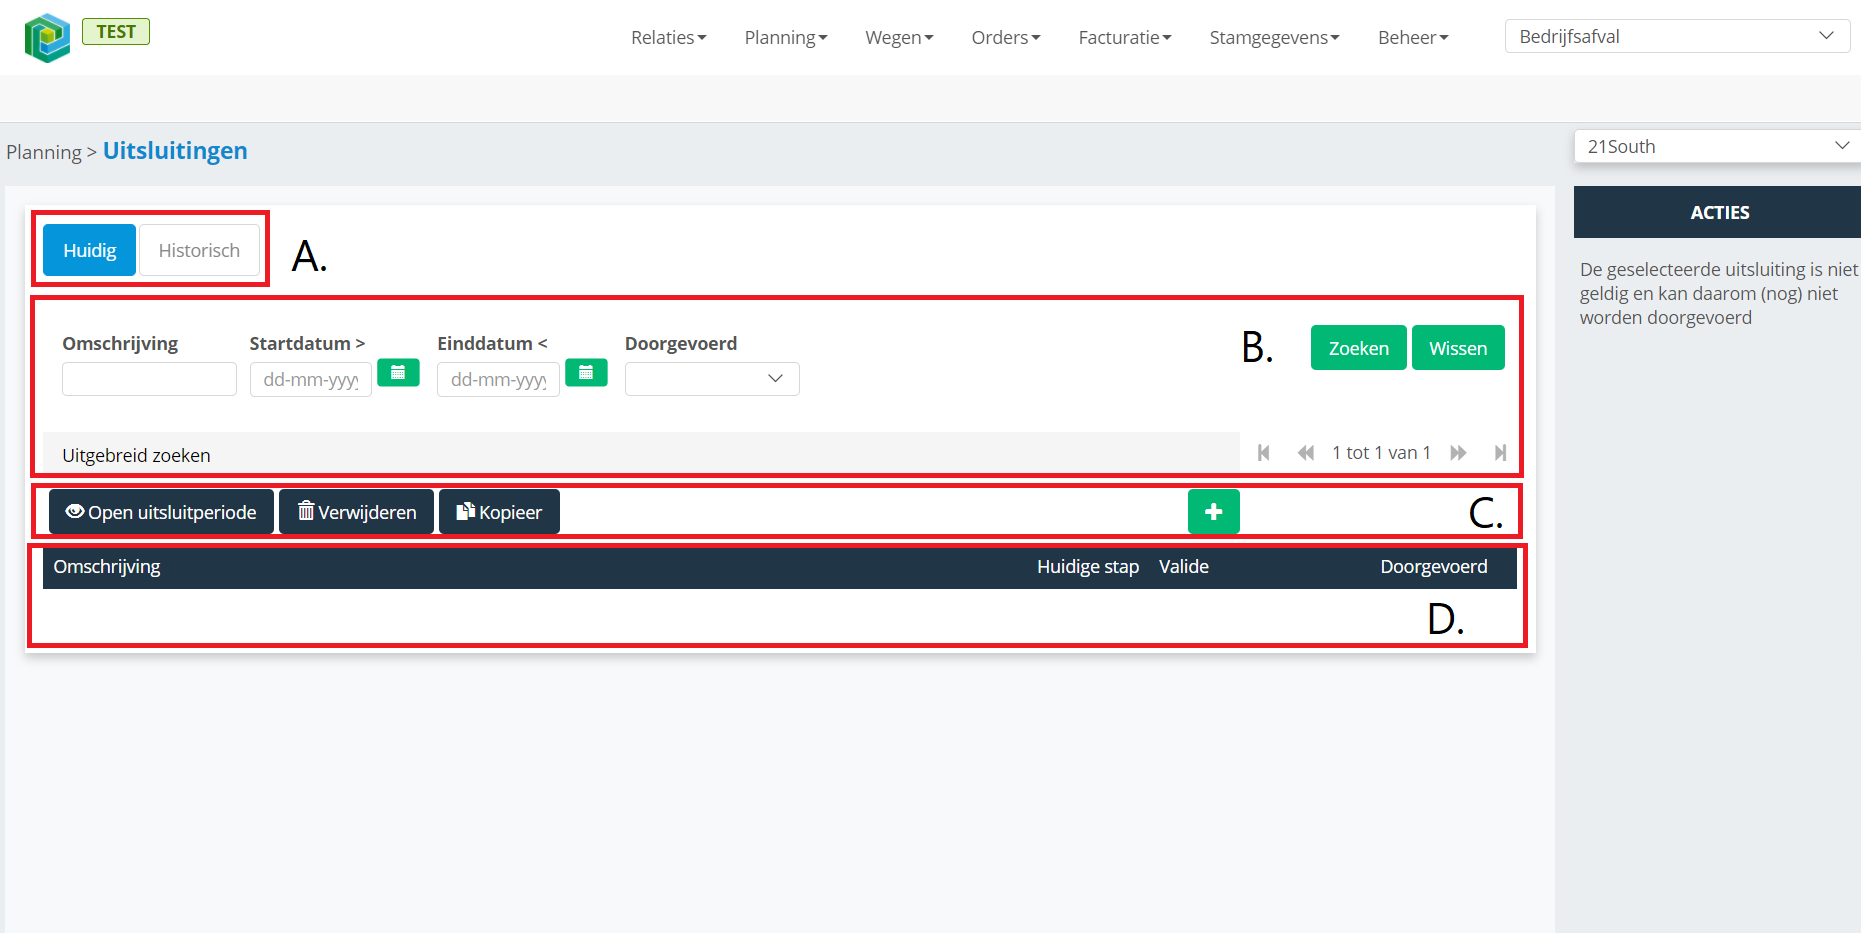Click the Planning breadcrumb link
Image resolution: width=1861 pixels, height=933 pixels.
[x=44, y=152]
